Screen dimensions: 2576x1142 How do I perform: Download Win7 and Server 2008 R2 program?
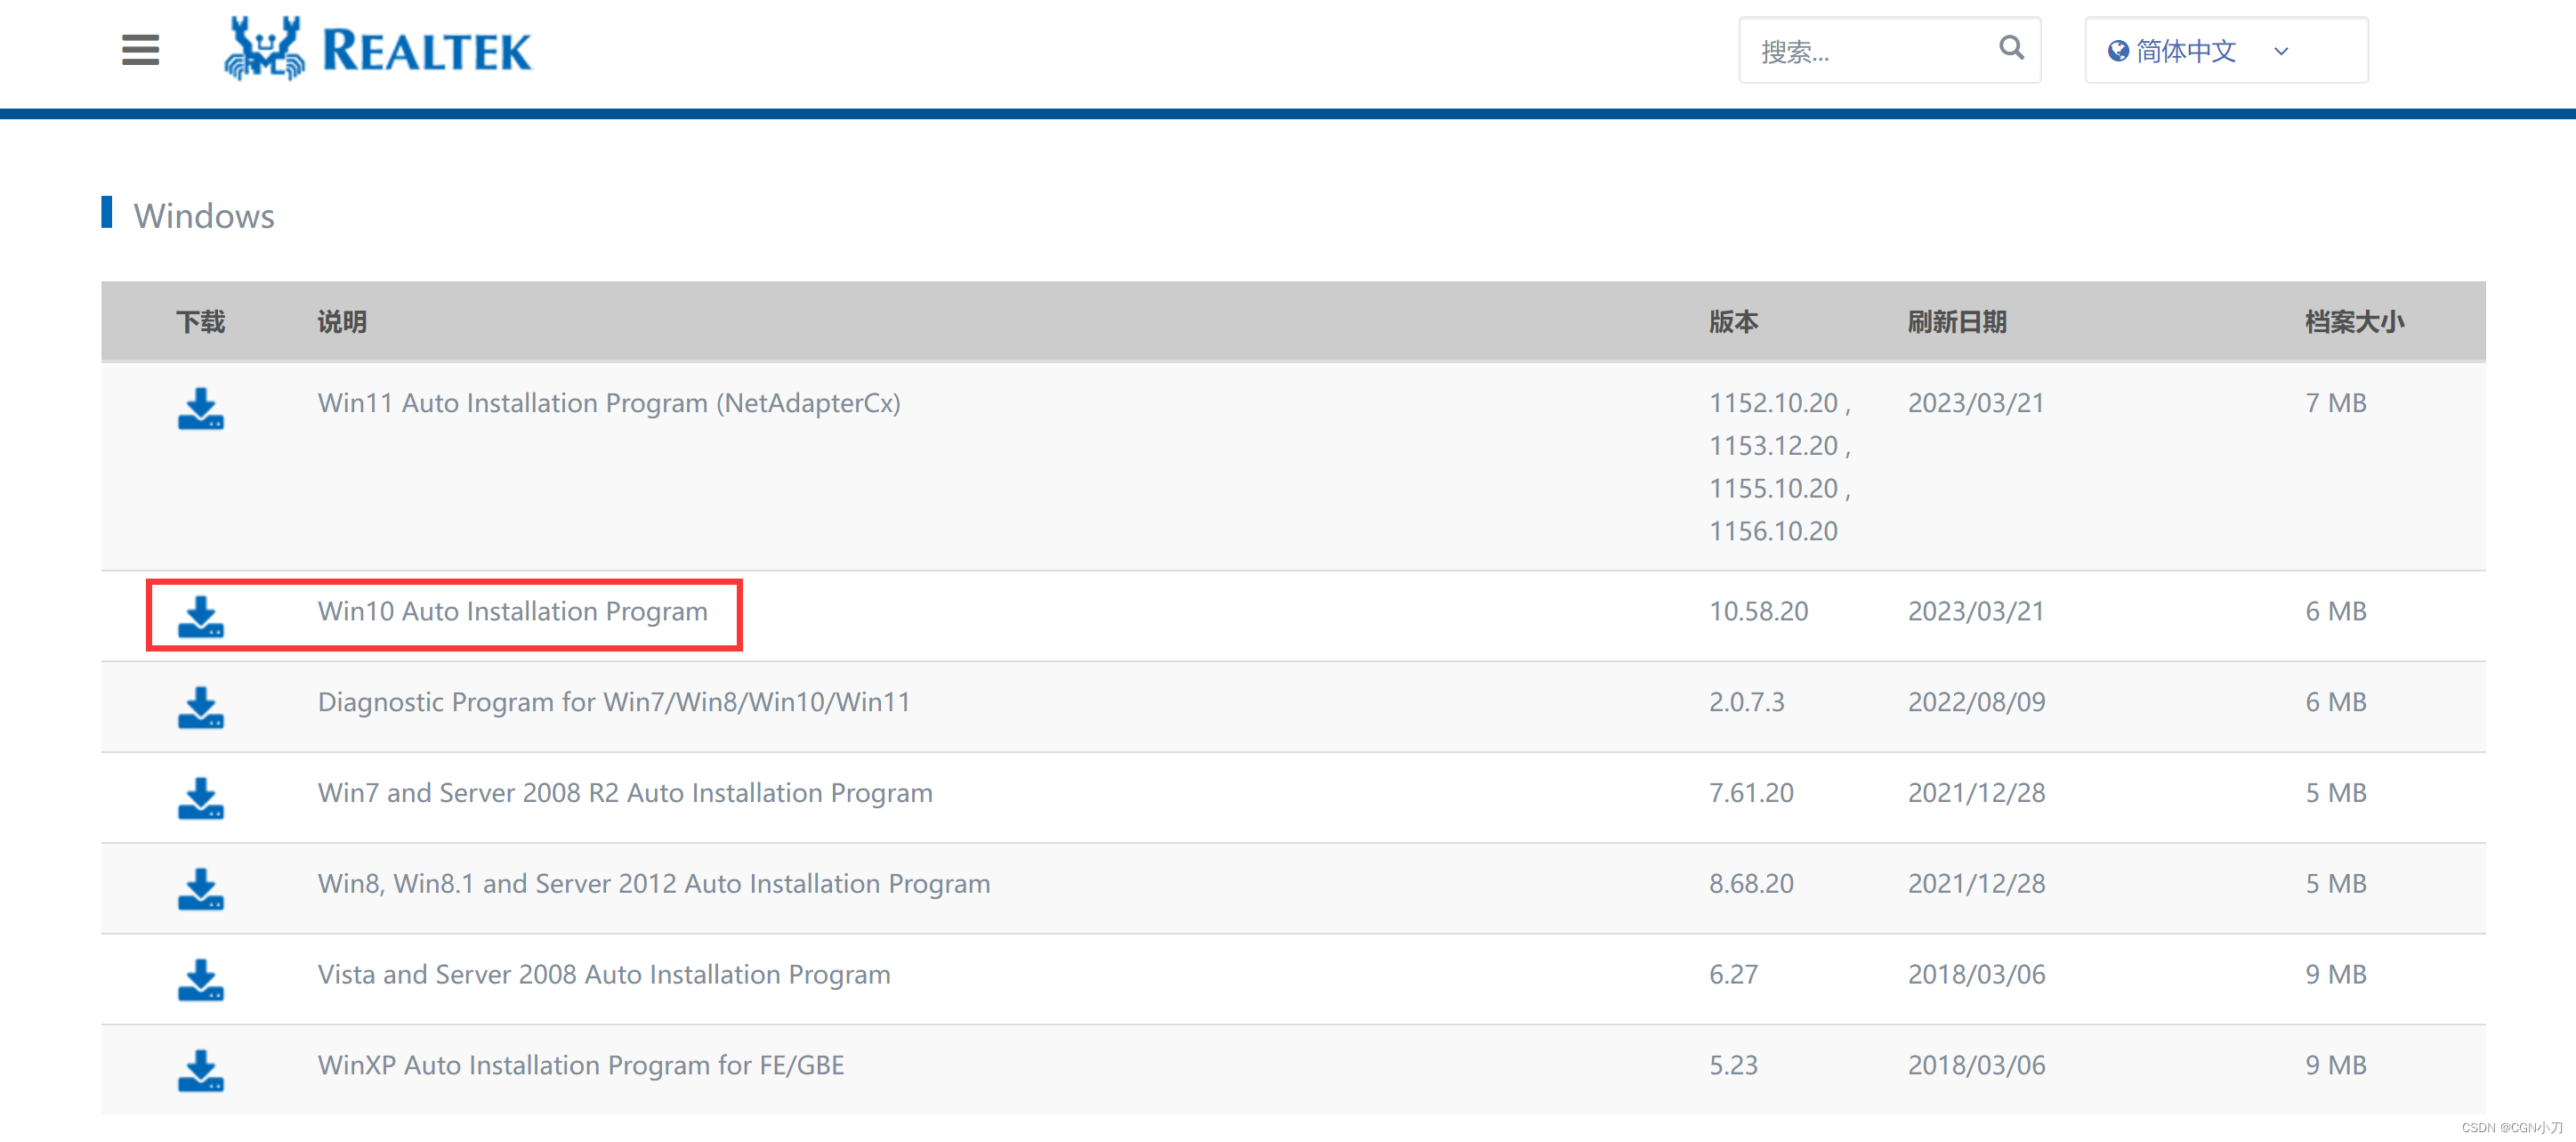pos(200,799)
